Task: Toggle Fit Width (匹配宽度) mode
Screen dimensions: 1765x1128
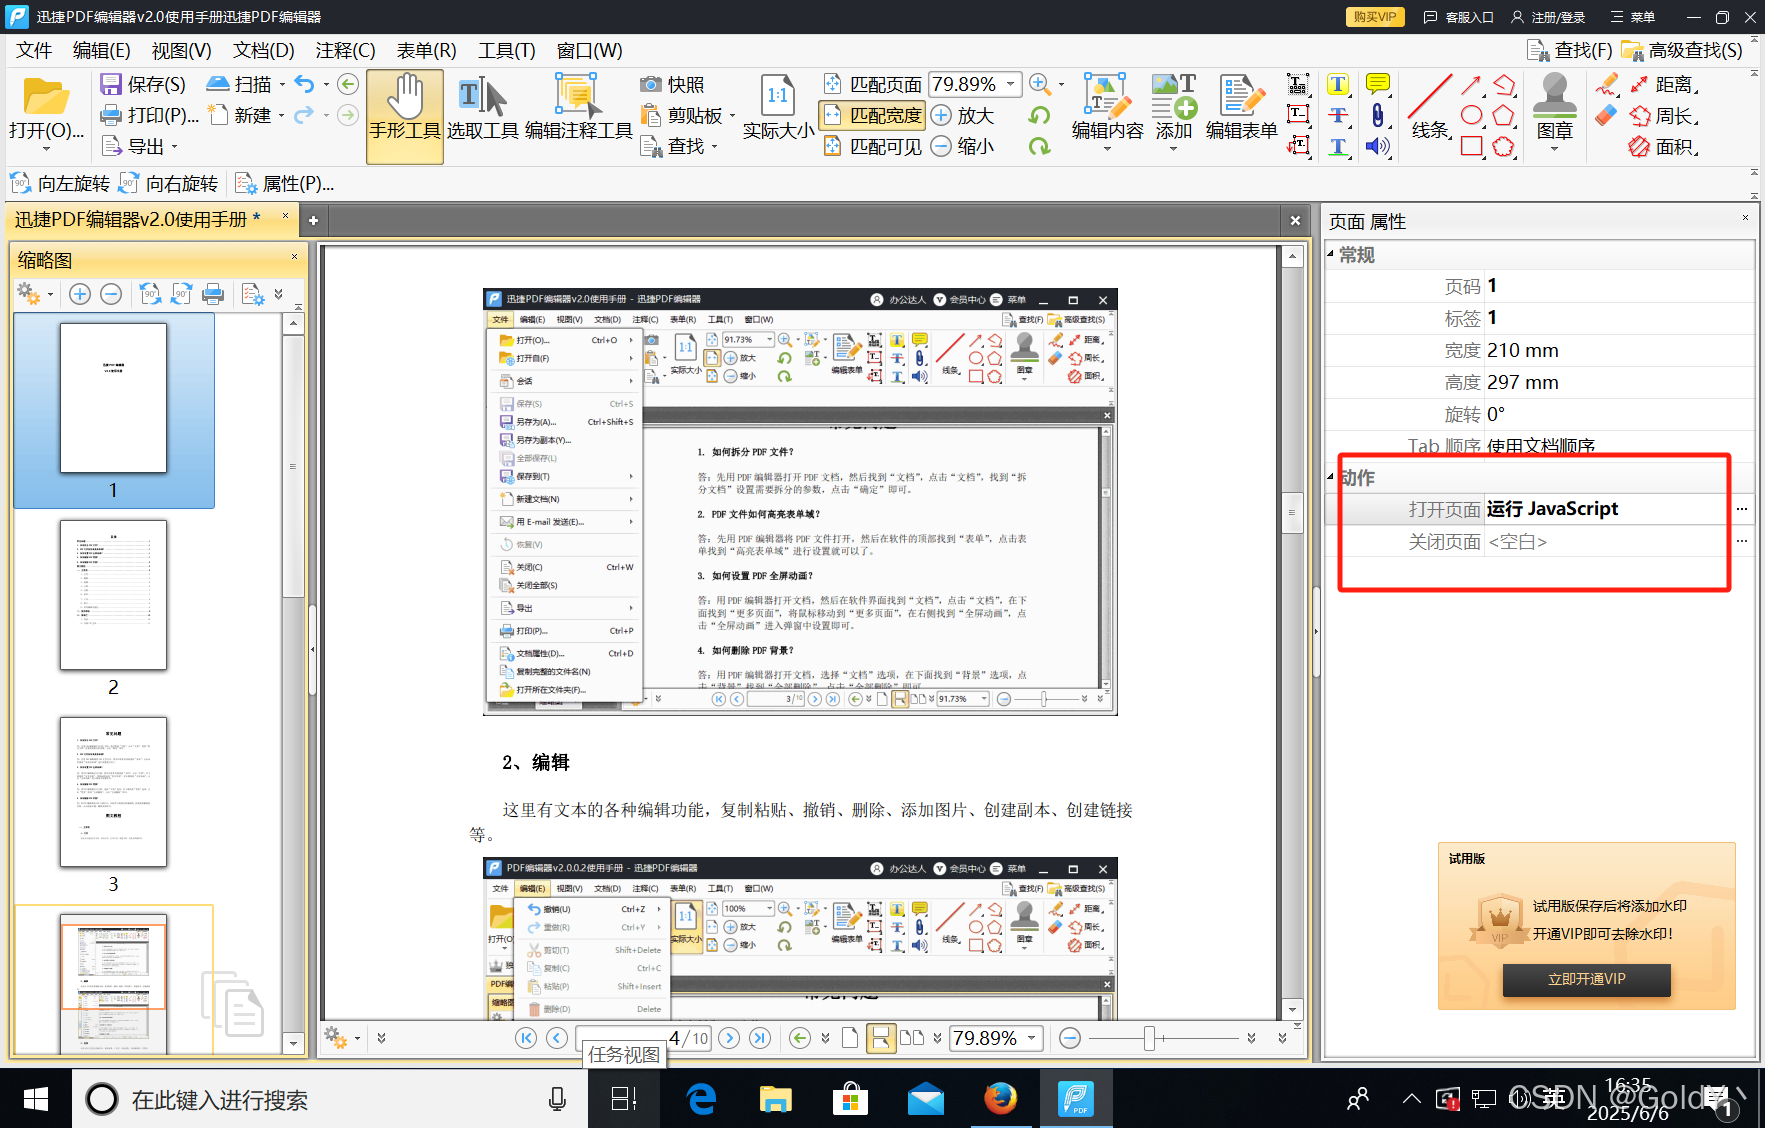Action: 872,116
